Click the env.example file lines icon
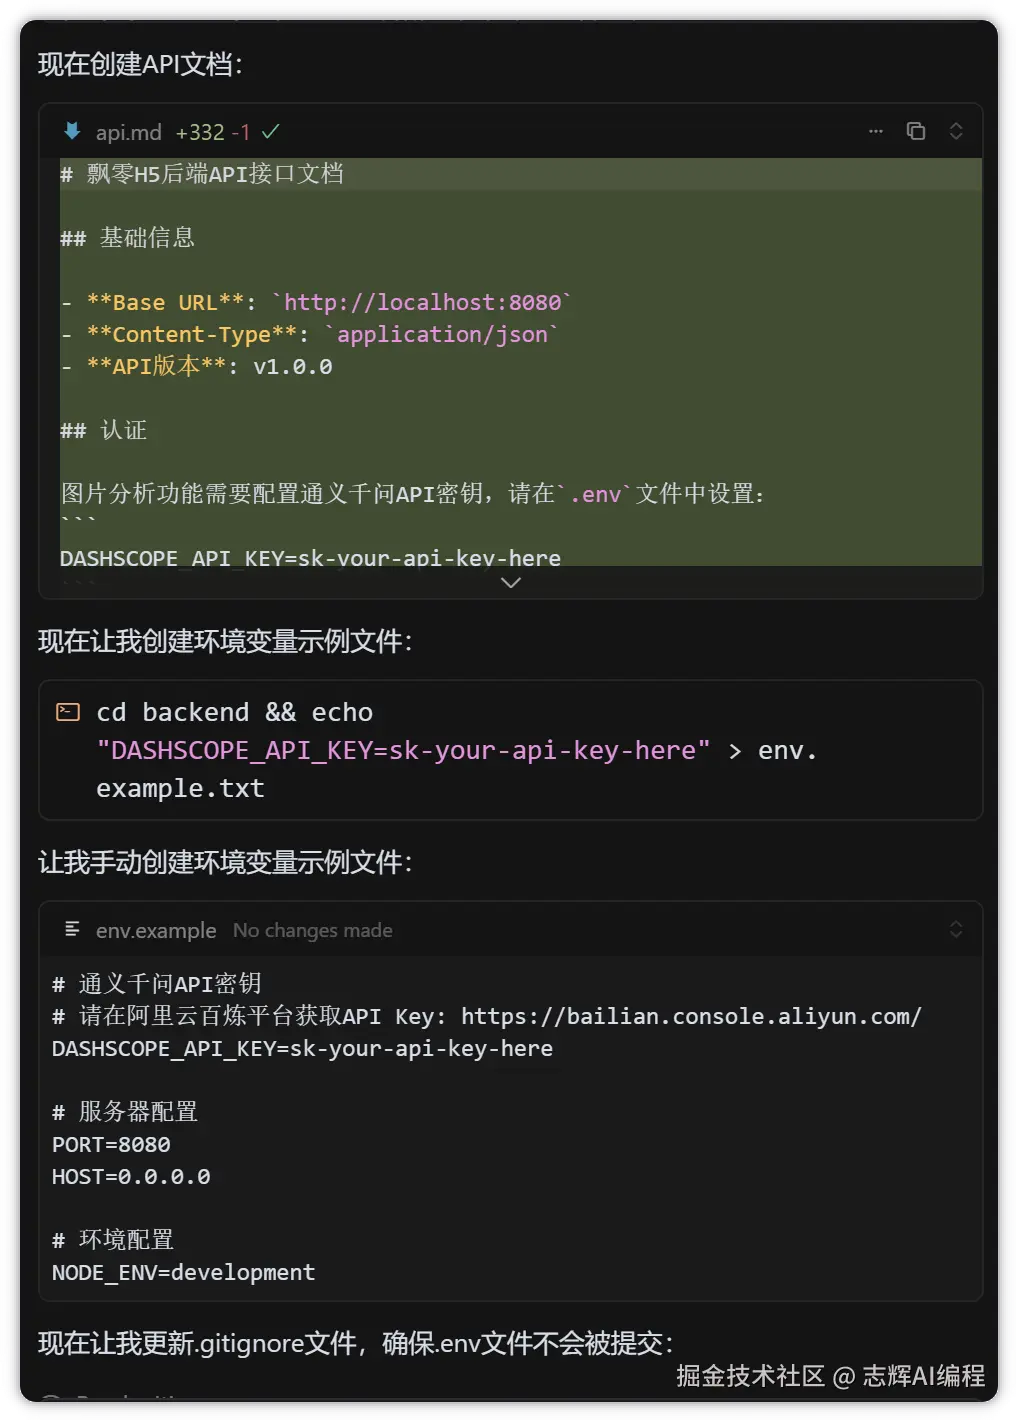 click(72, 929)
